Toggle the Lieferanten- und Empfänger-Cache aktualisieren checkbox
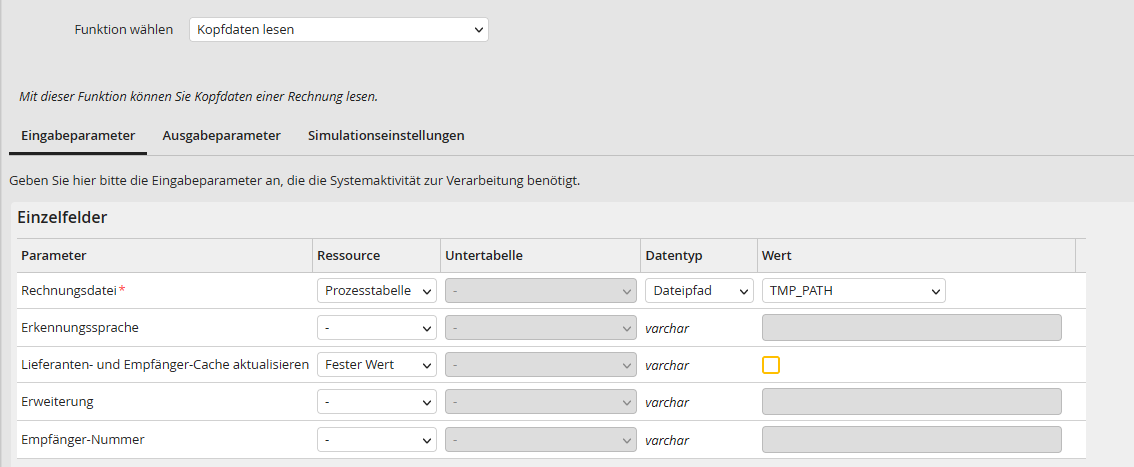The height and width of the screenshot is (467, 1134). pos(771,365)
